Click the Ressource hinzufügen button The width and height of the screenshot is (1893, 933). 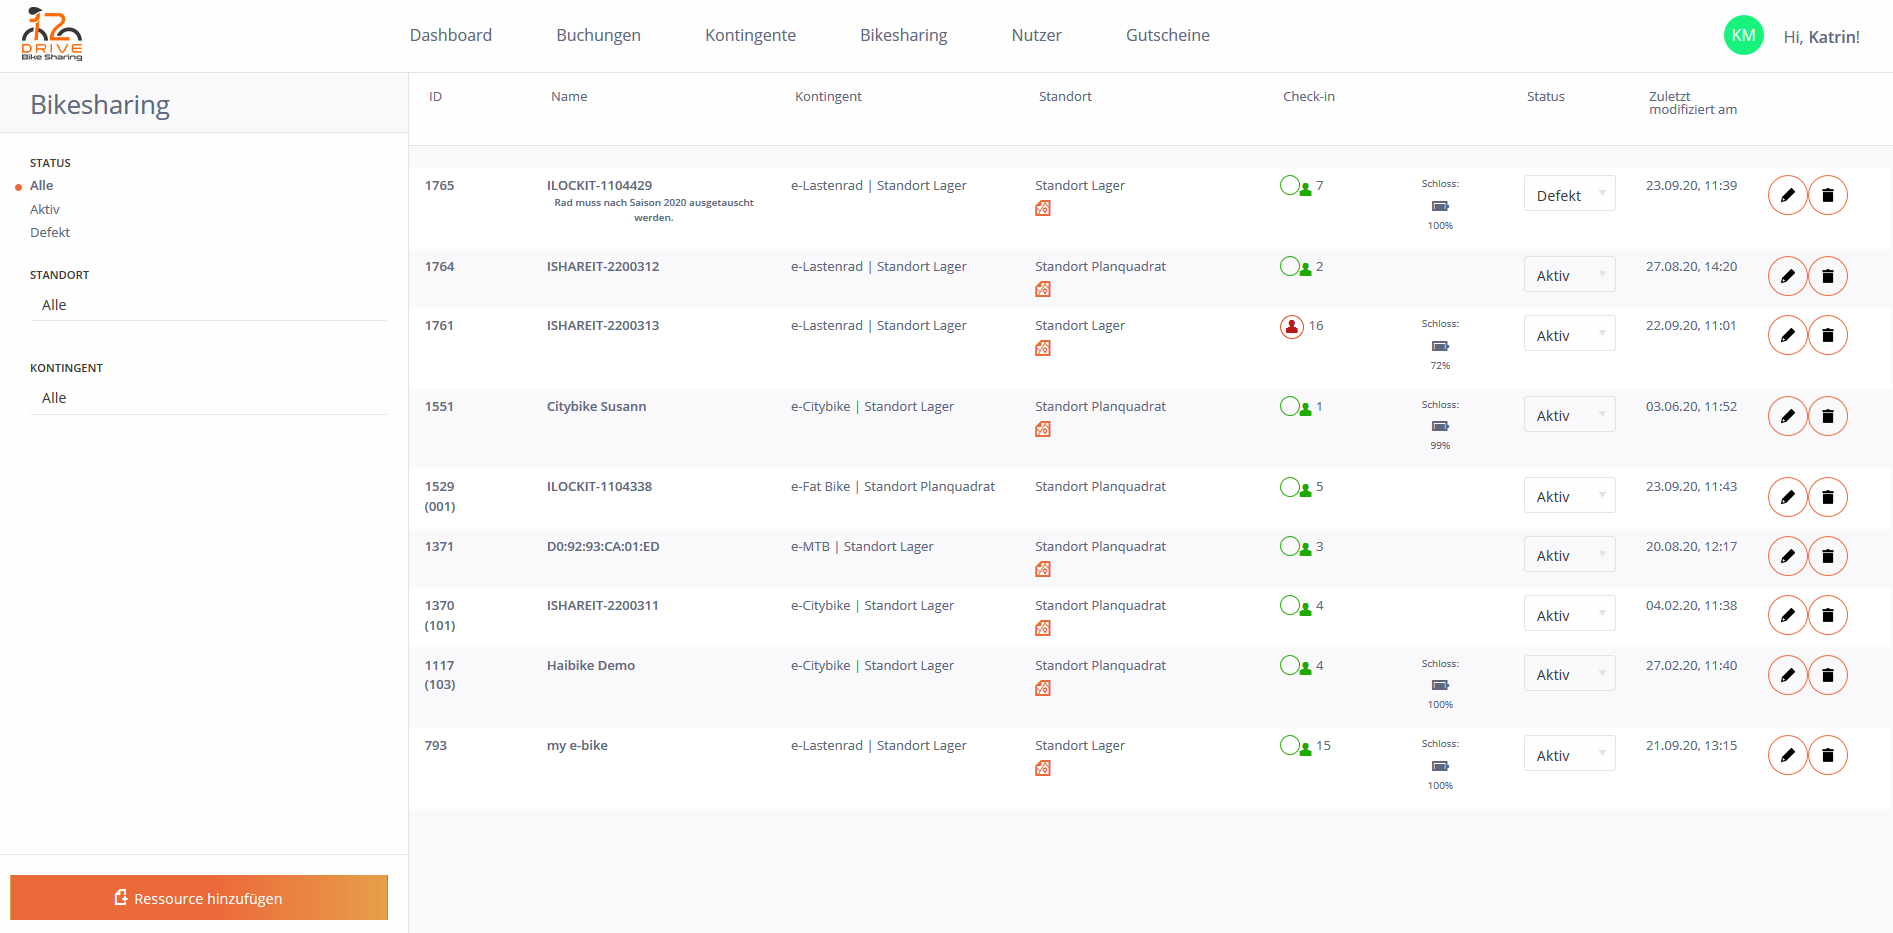(x=199, y=897)
